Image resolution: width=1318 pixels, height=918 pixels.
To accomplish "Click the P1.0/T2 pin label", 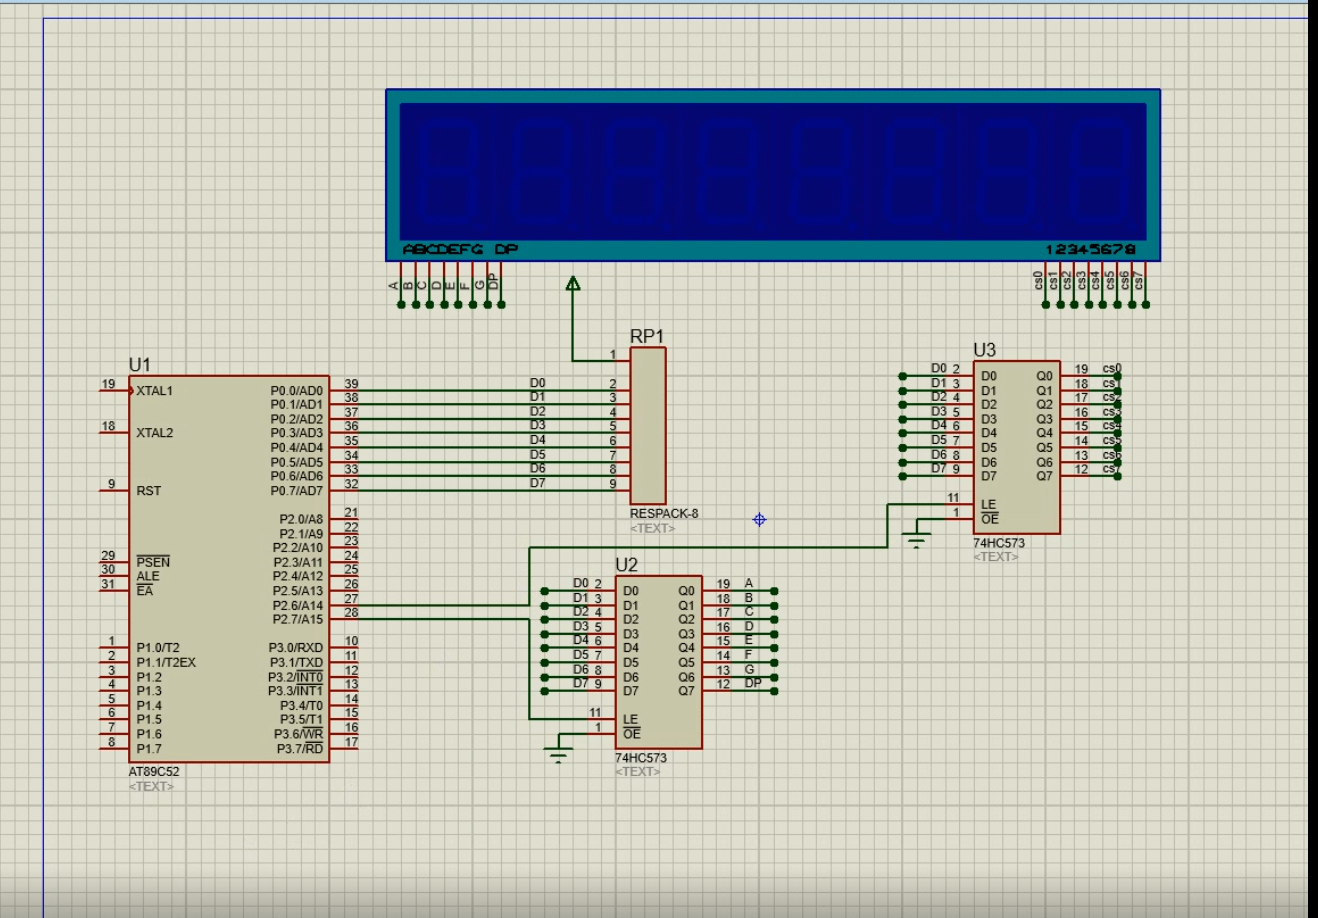I will [x=158, y=648].
